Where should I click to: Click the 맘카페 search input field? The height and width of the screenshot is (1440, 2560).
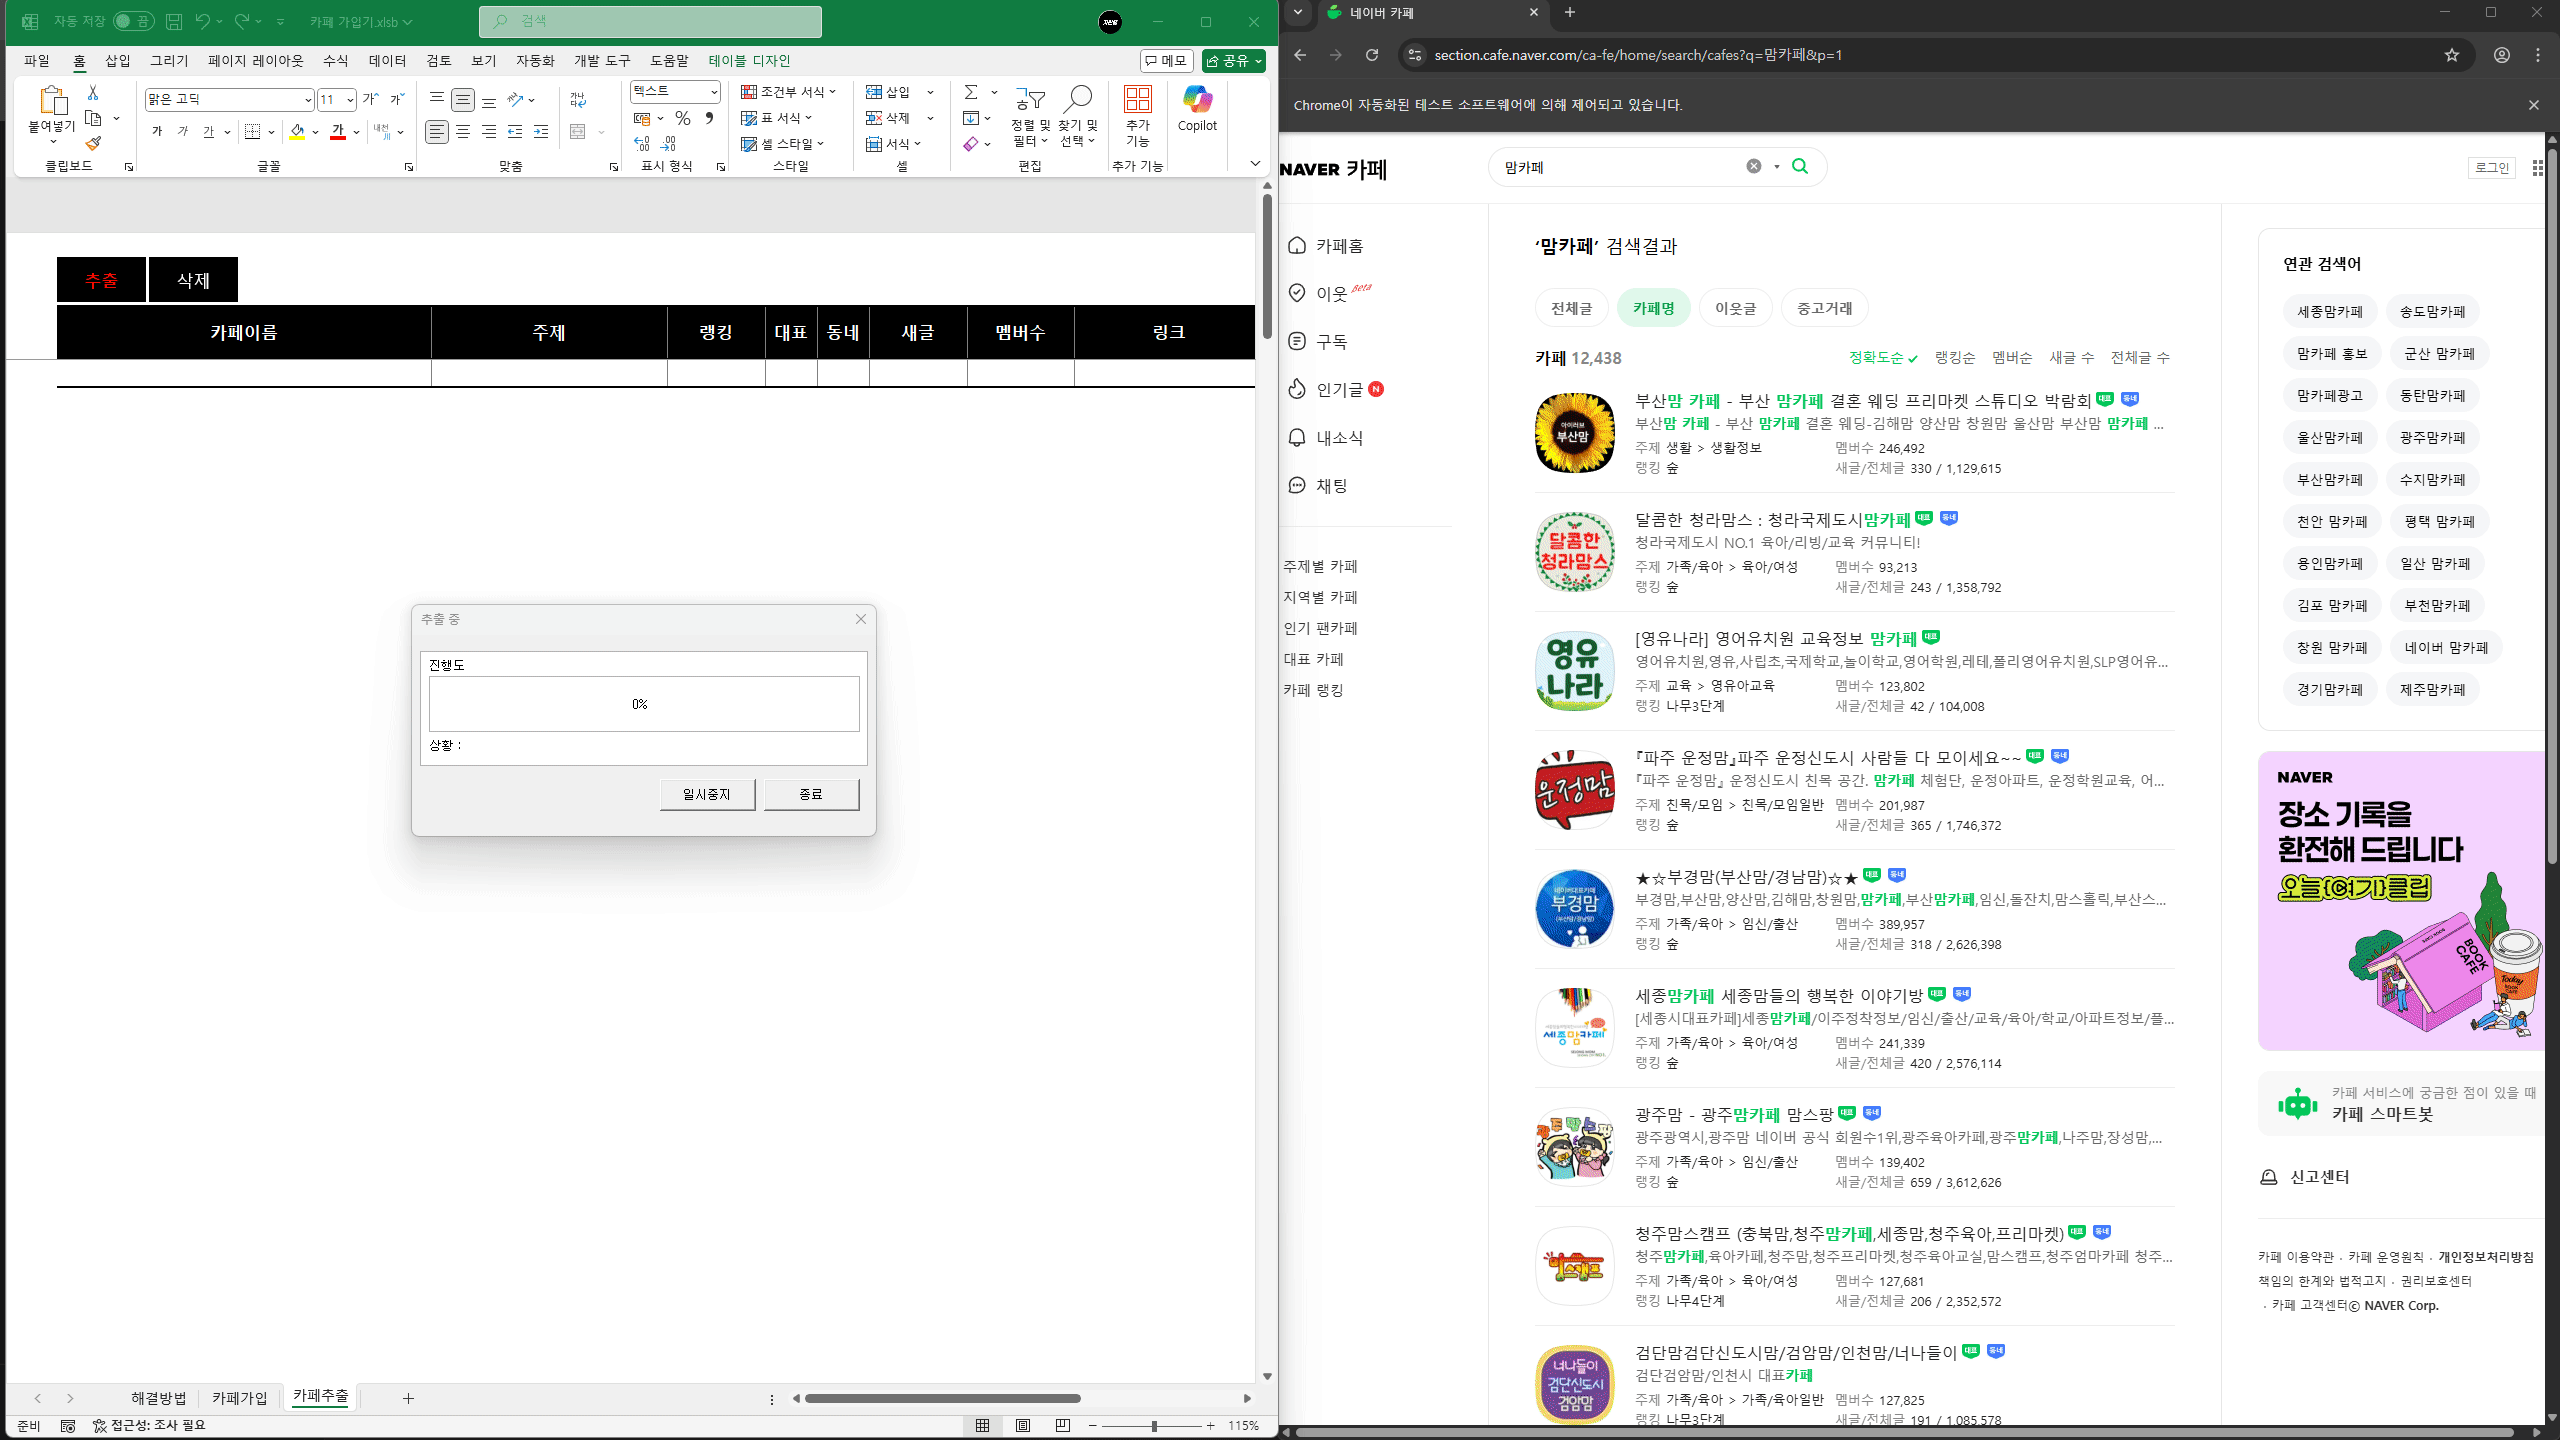pyautogui.click(x=1620, y=167)
